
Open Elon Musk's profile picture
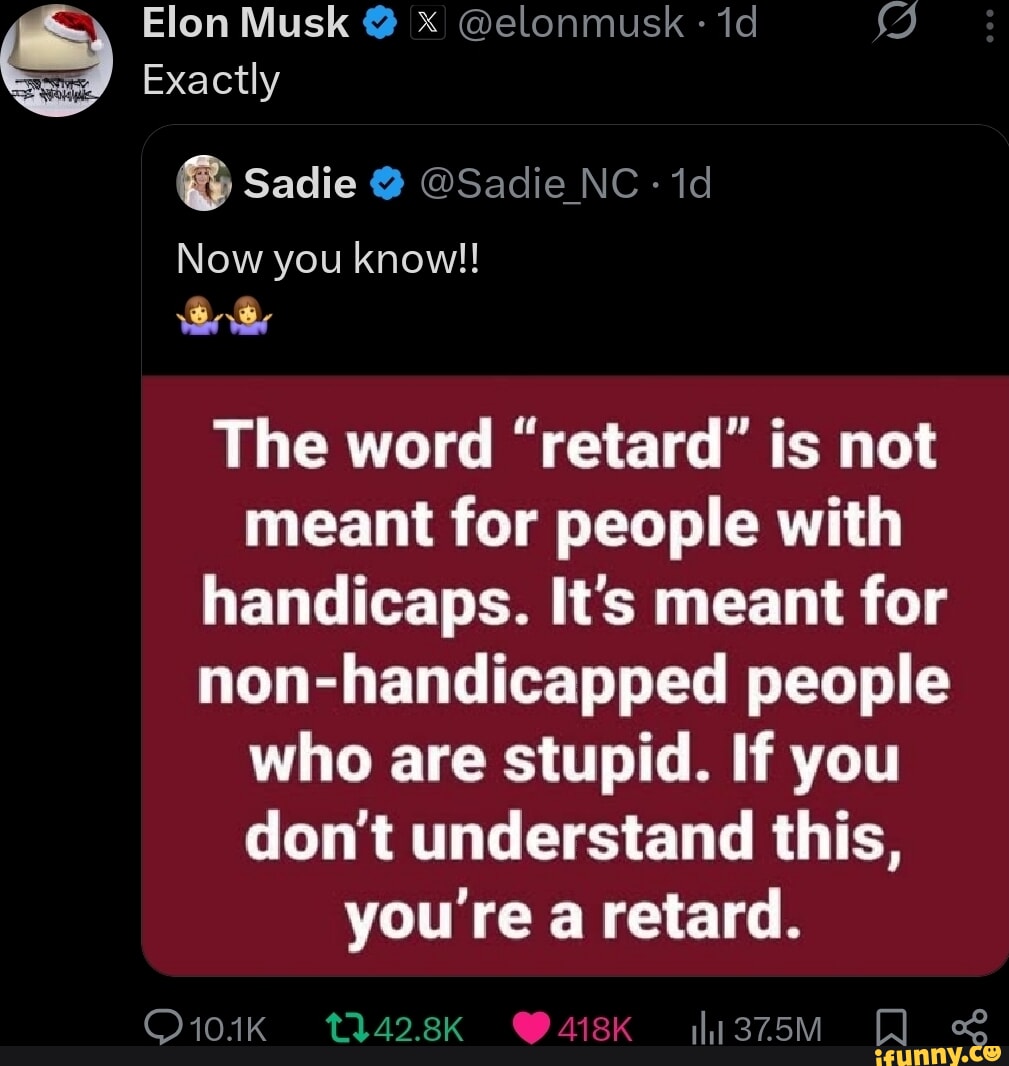coord(54,58)
